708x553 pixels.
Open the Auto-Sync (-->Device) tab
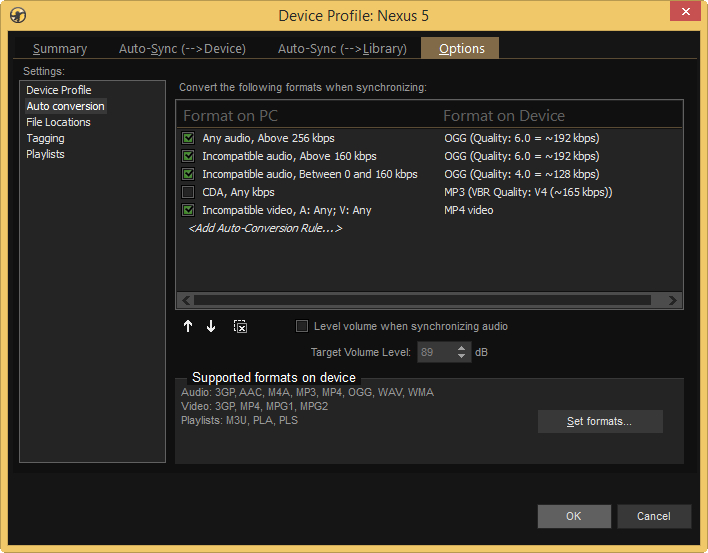click(x=182, y=49)
